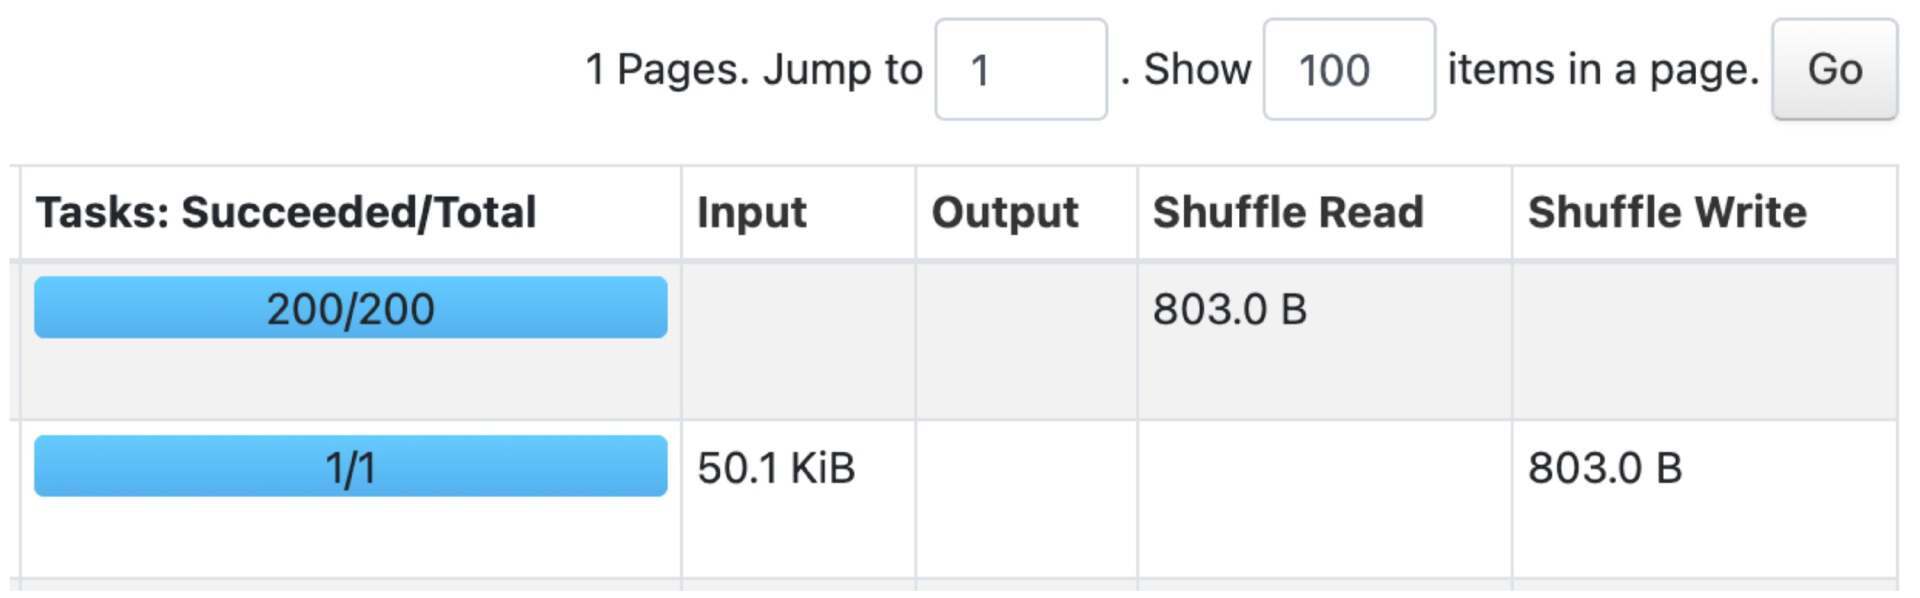
Task: Sort by the Shuffle Write column header
Action: tap(1667, 213)
